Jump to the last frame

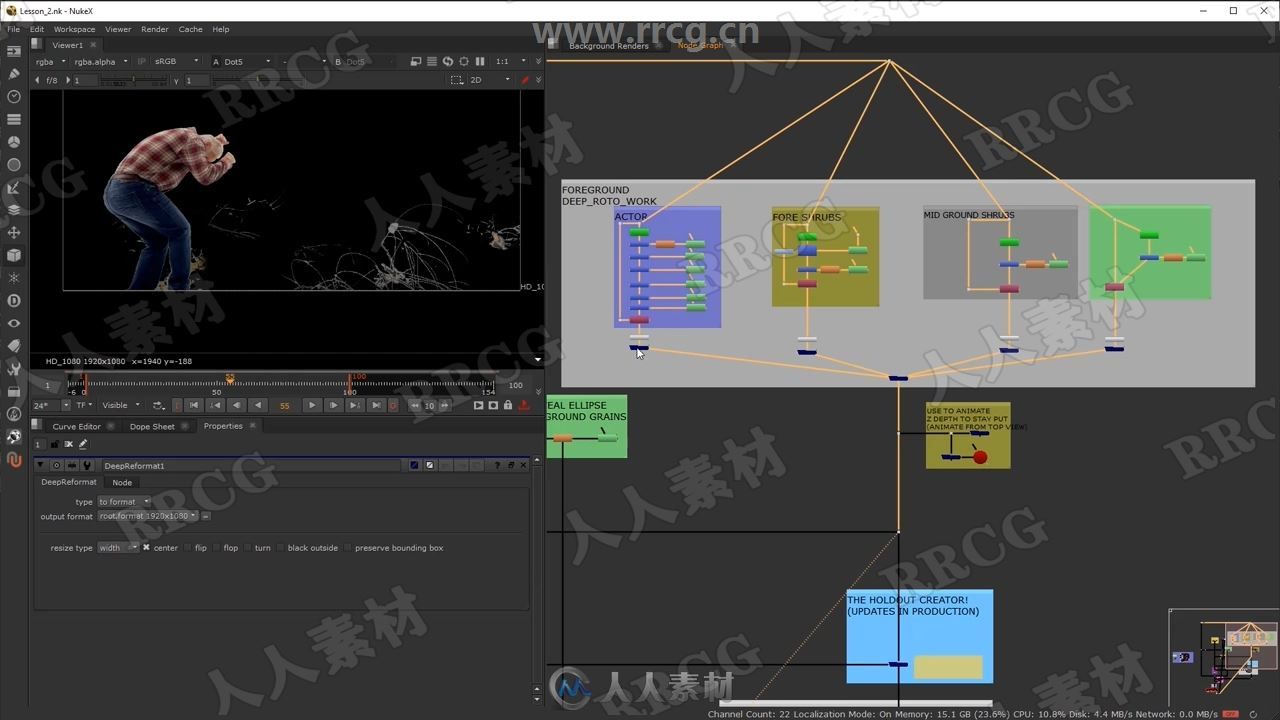(x=375, y=405)
